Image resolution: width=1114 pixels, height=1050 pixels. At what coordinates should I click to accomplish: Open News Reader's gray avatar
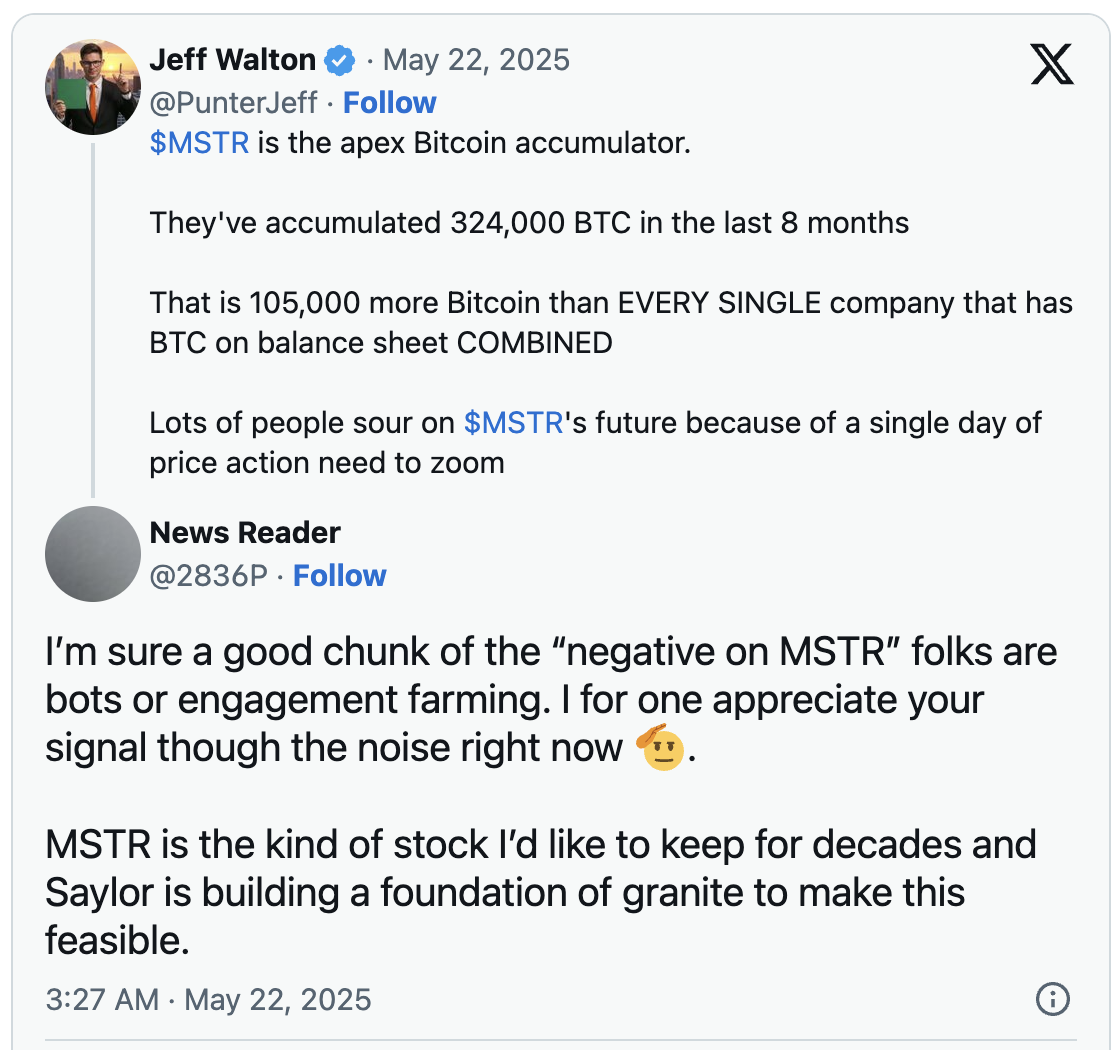pyautogui.click(x=93, y=553)
